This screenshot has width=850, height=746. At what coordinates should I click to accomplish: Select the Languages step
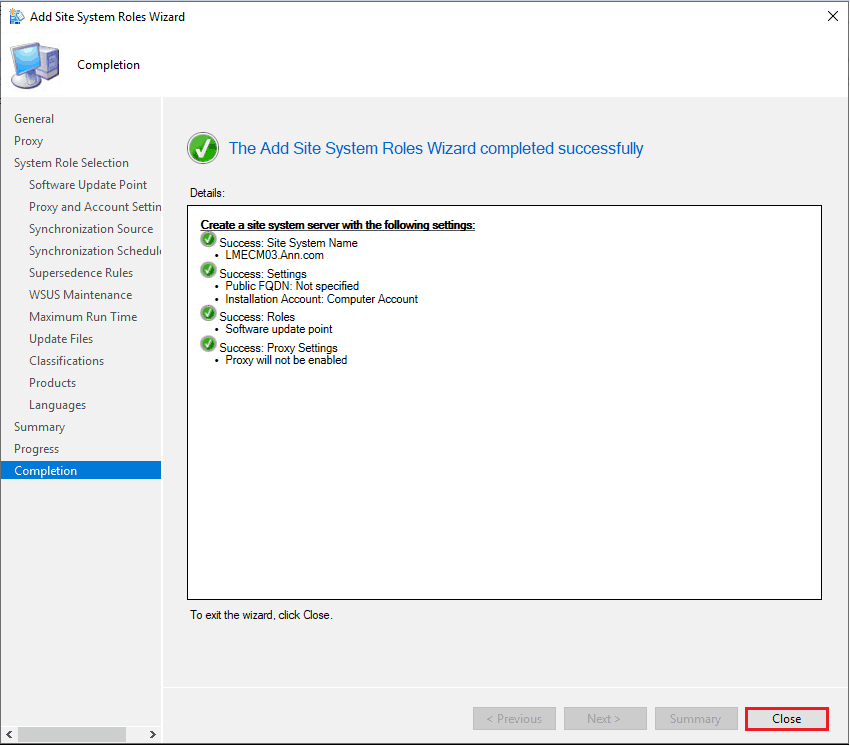[57, 405]
